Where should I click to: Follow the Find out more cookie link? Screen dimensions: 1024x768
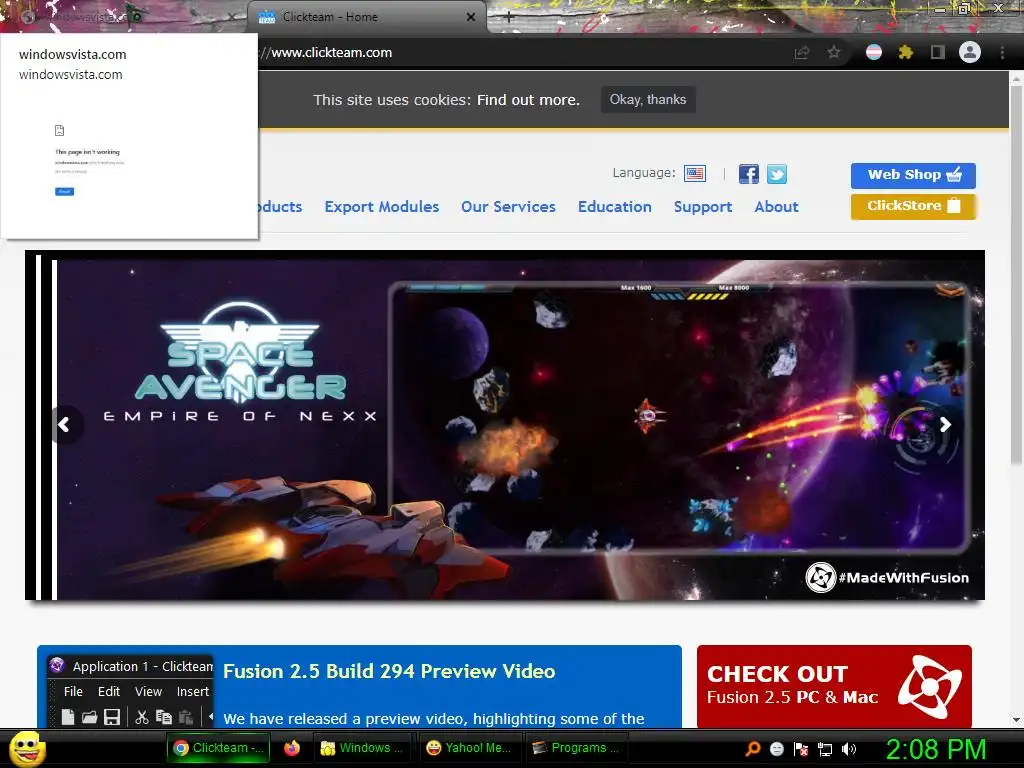[528, 100]
